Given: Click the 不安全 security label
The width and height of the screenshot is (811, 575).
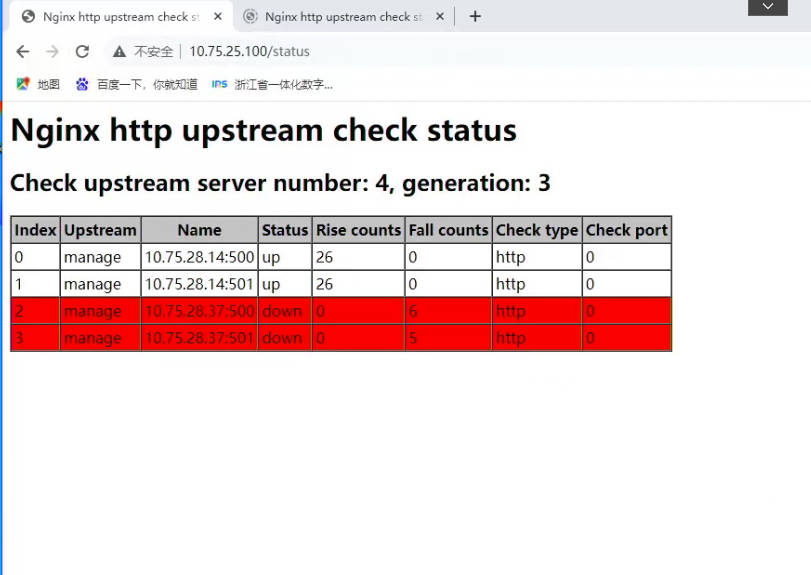Looking at the screenshot, I should [153, 51].
